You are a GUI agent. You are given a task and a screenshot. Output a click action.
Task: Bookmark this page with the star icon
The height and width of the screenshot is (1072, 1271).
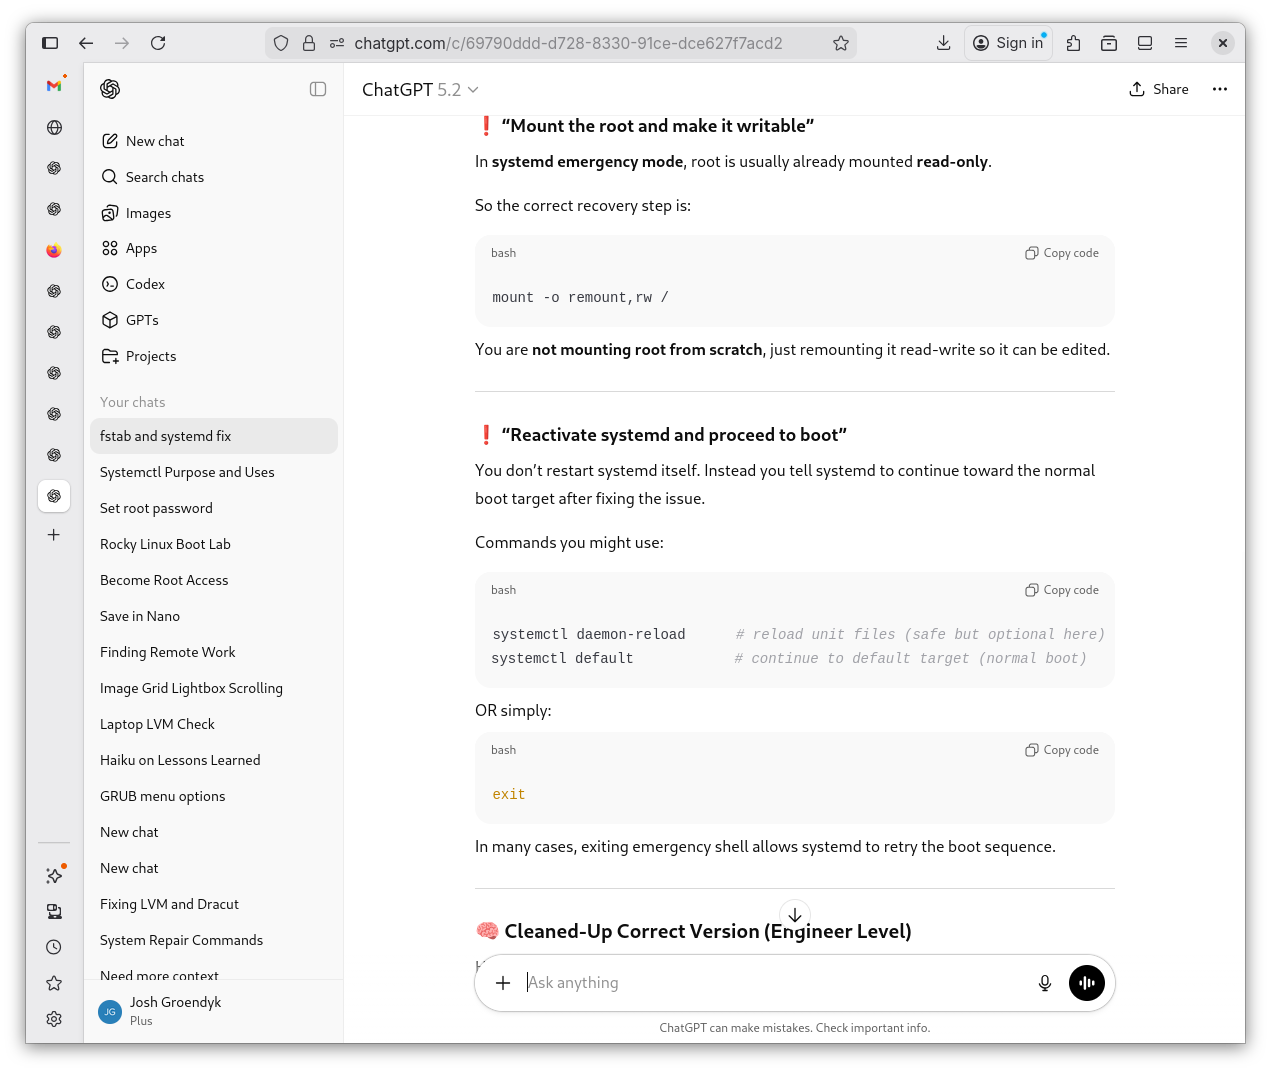click(841, 43)
